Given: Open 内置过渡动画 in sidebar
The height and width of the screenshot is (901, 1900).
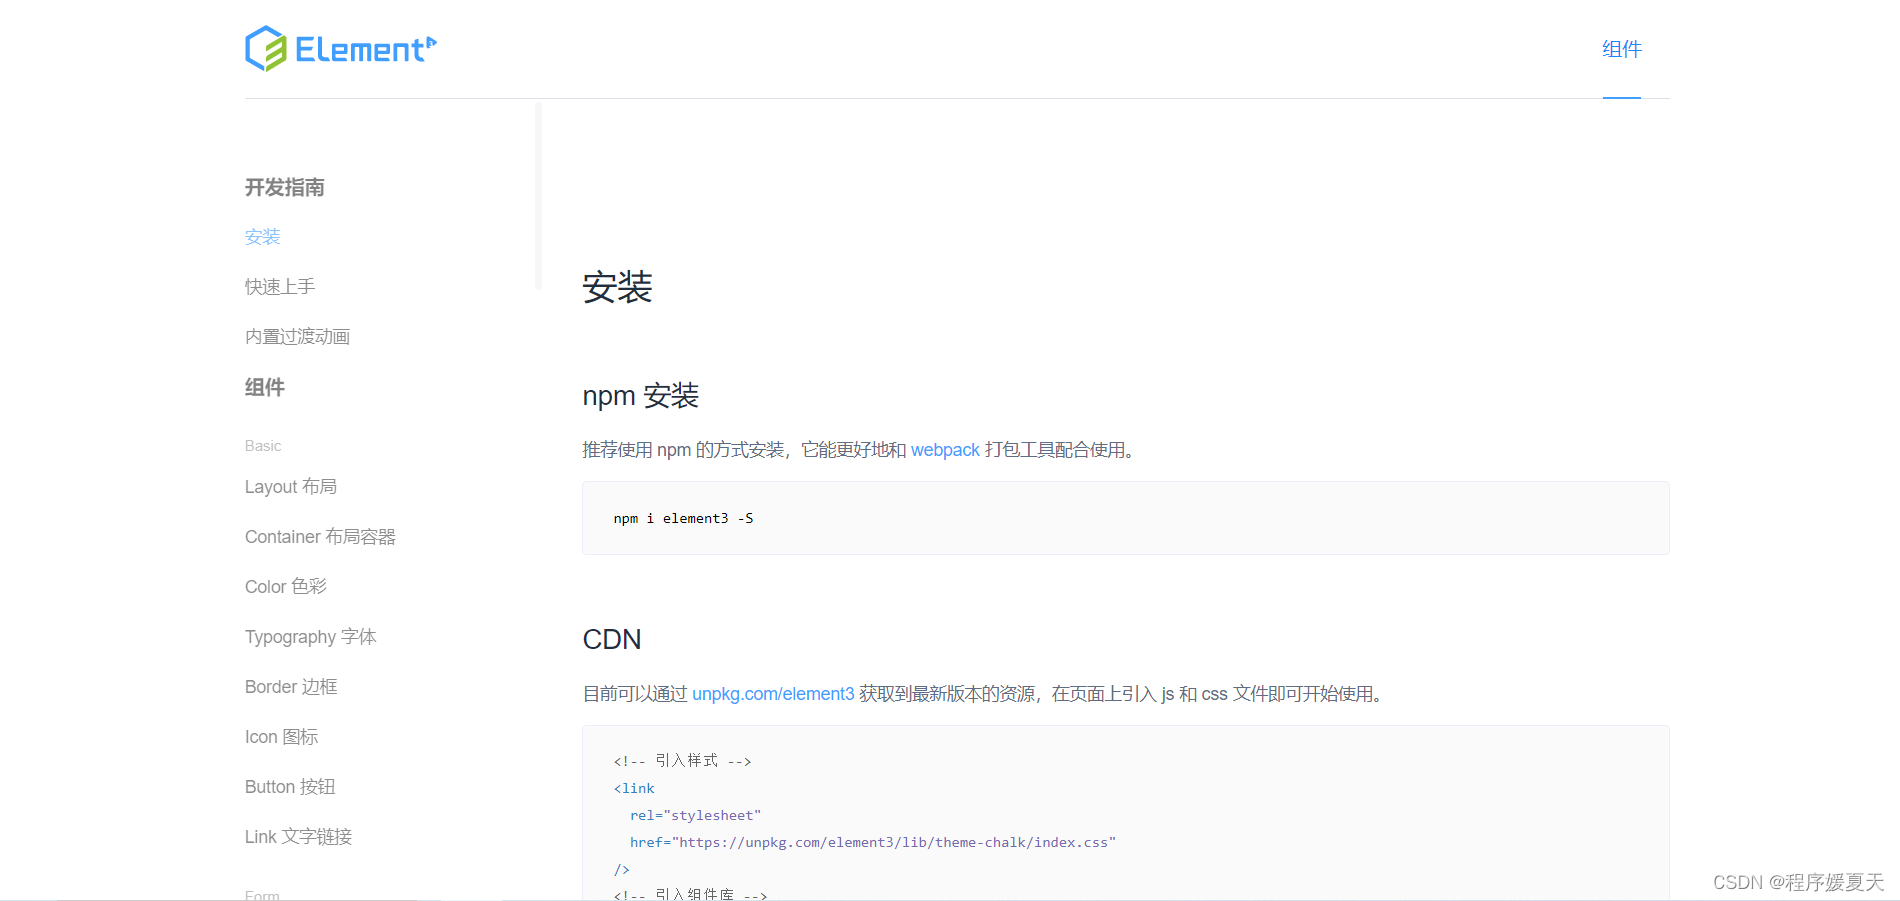Looking at the screenshot, I should [297, 337].
